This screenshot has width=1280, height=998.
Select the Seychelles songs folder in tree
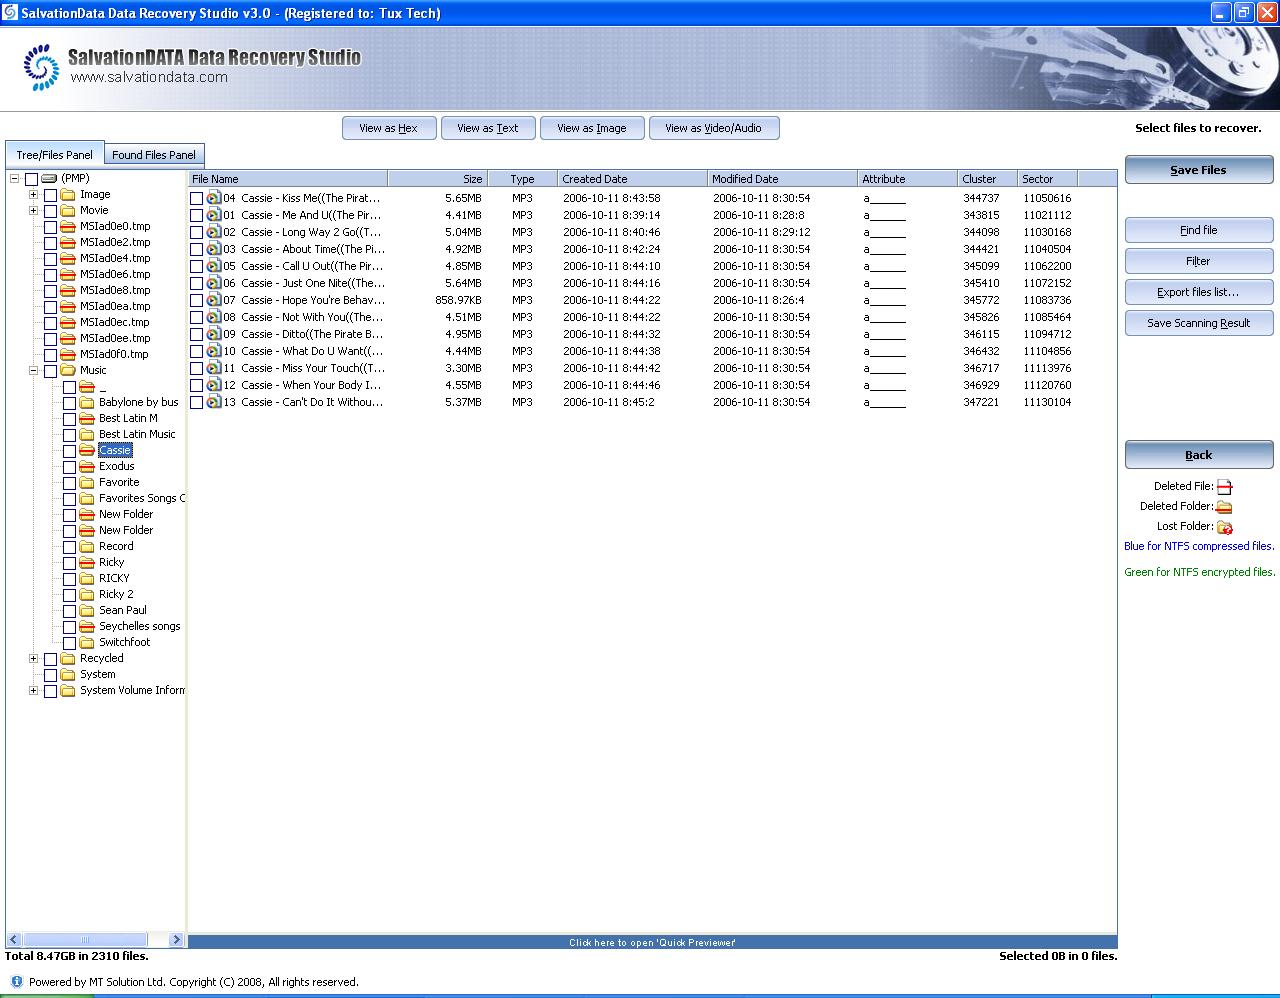140,626
